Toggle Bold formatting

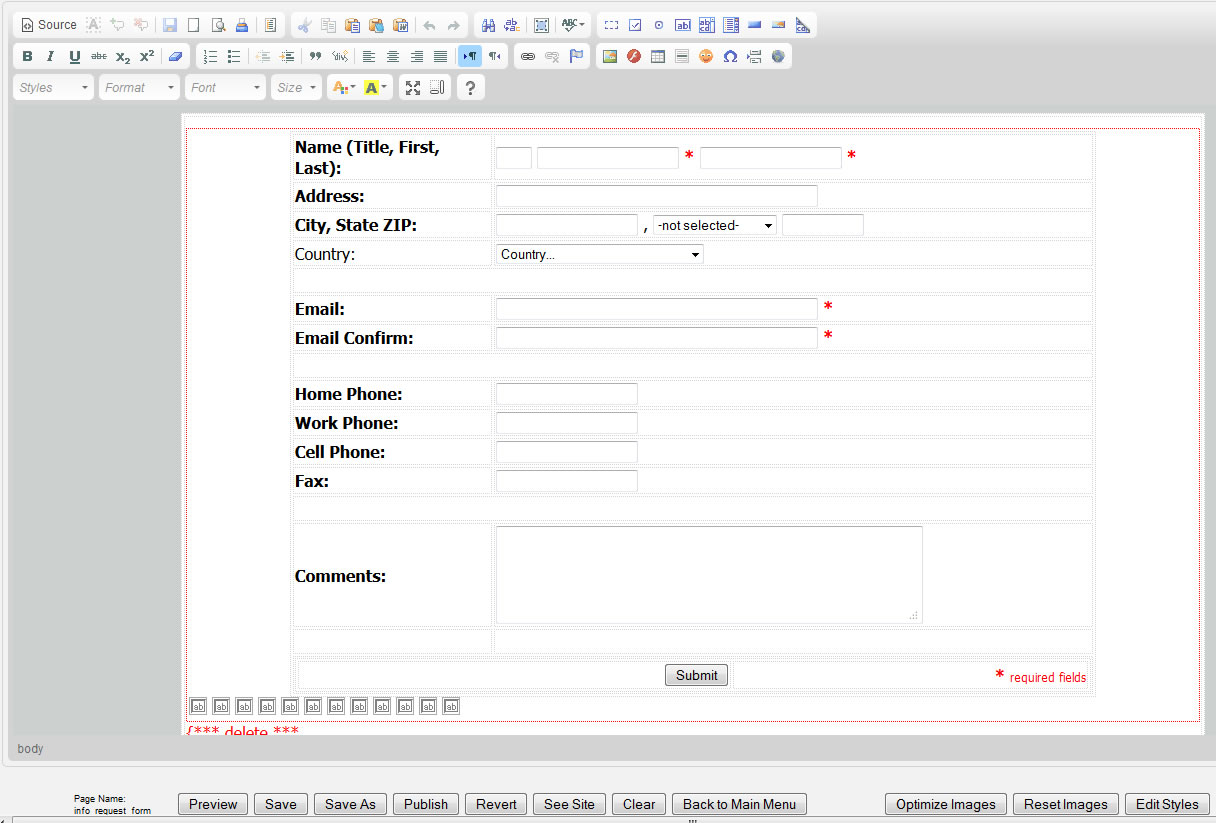(27, 56)
